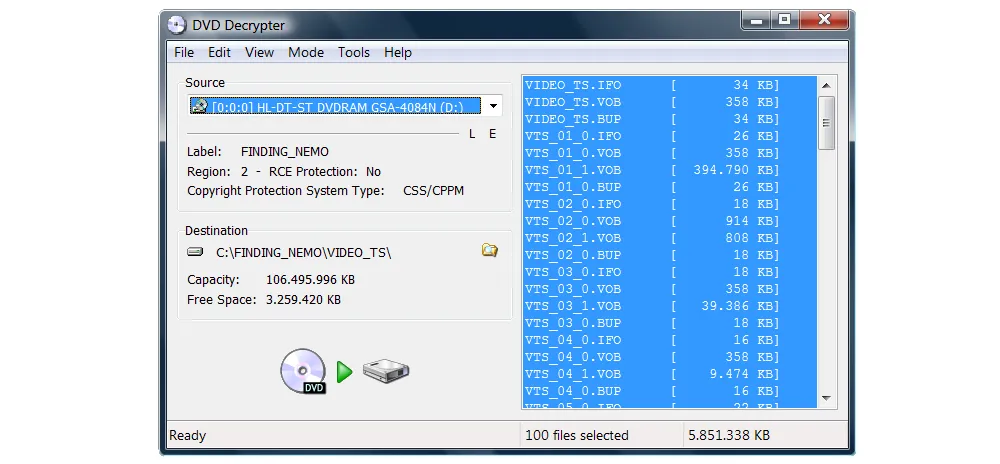
Task: Click the file list scroll up arrow
Action: (826, 85)
